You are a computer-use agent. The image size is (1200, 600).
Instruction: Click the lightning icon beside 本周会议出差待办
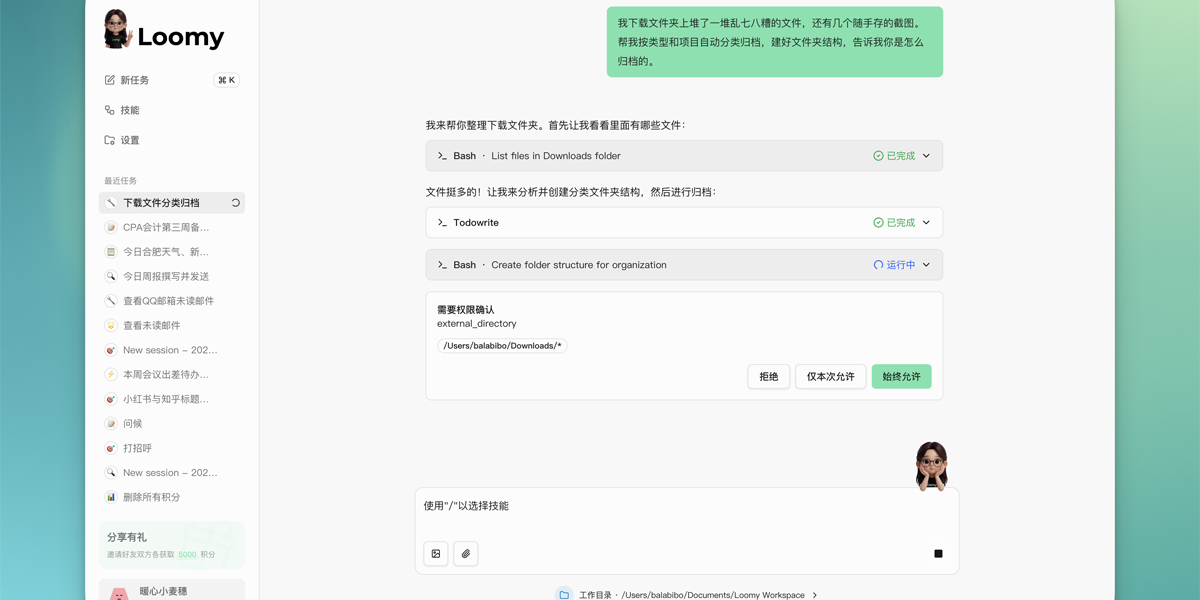coord(111,374)
